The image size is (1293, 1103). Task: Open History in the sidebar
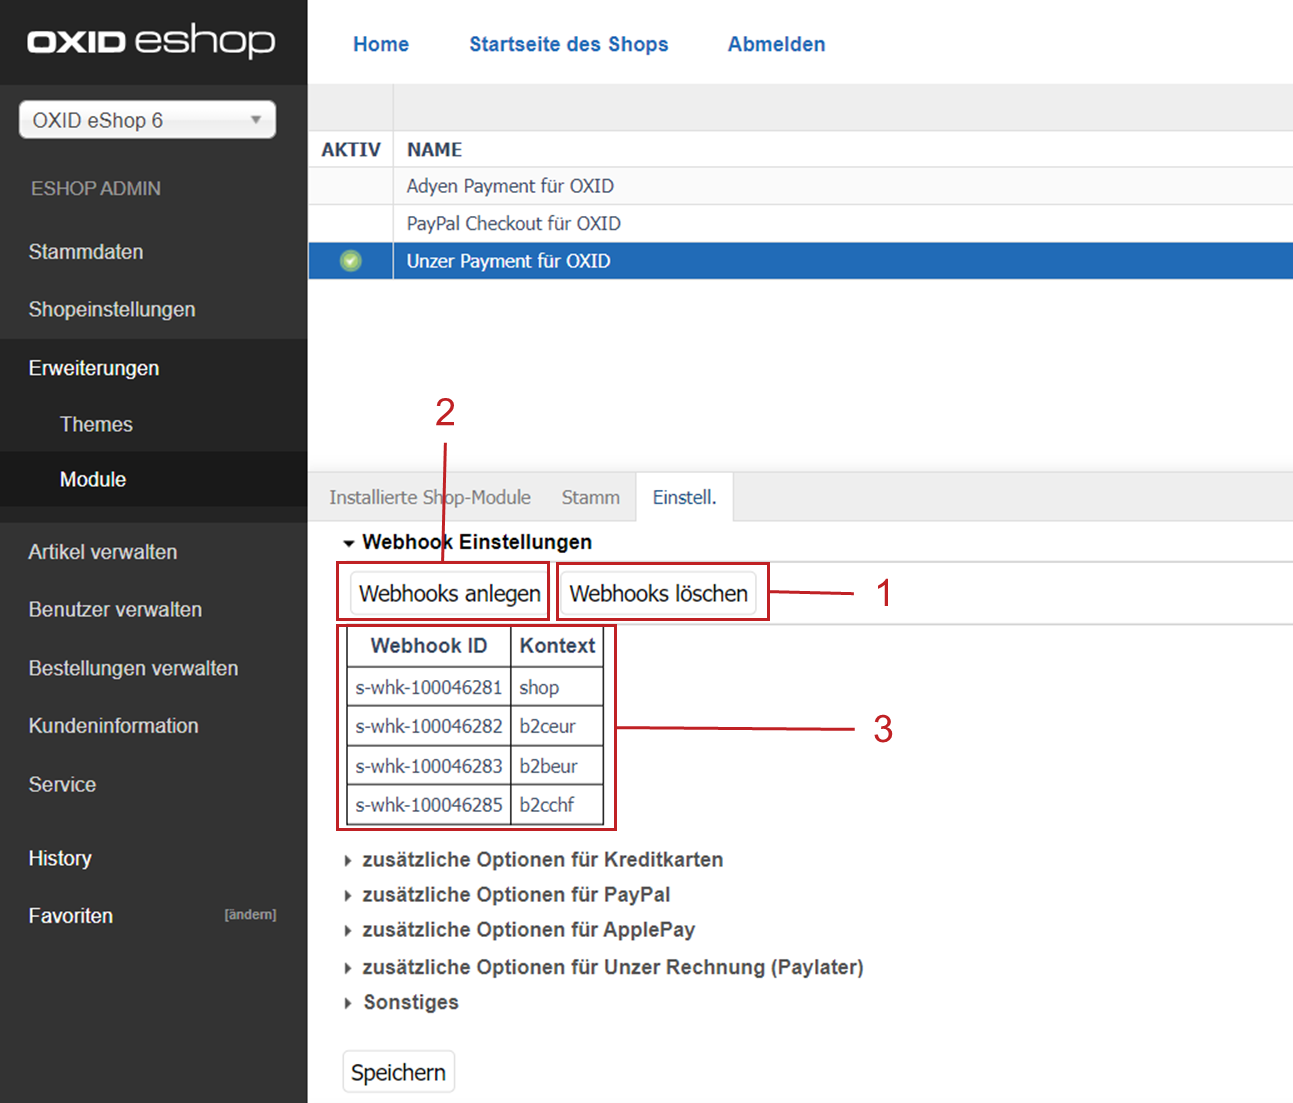(60, 858)
